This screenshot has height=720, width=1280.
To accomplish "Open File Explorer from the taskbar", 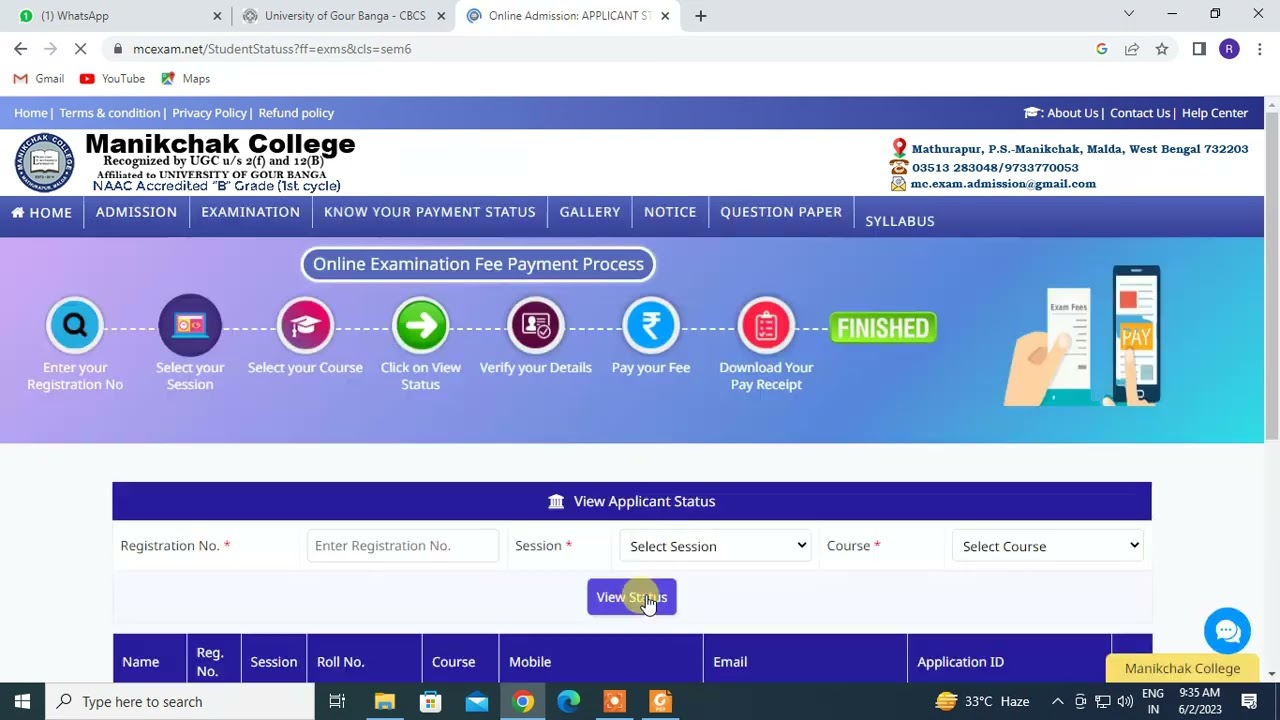I will click(x=385, y=701).
